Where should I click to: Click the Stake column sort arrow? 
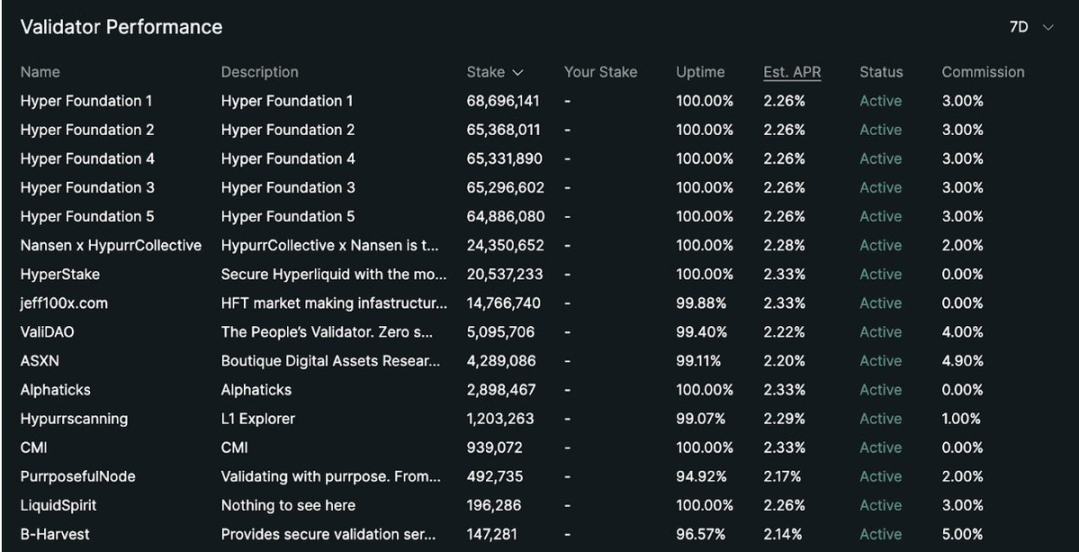click(x=518, y=73)
